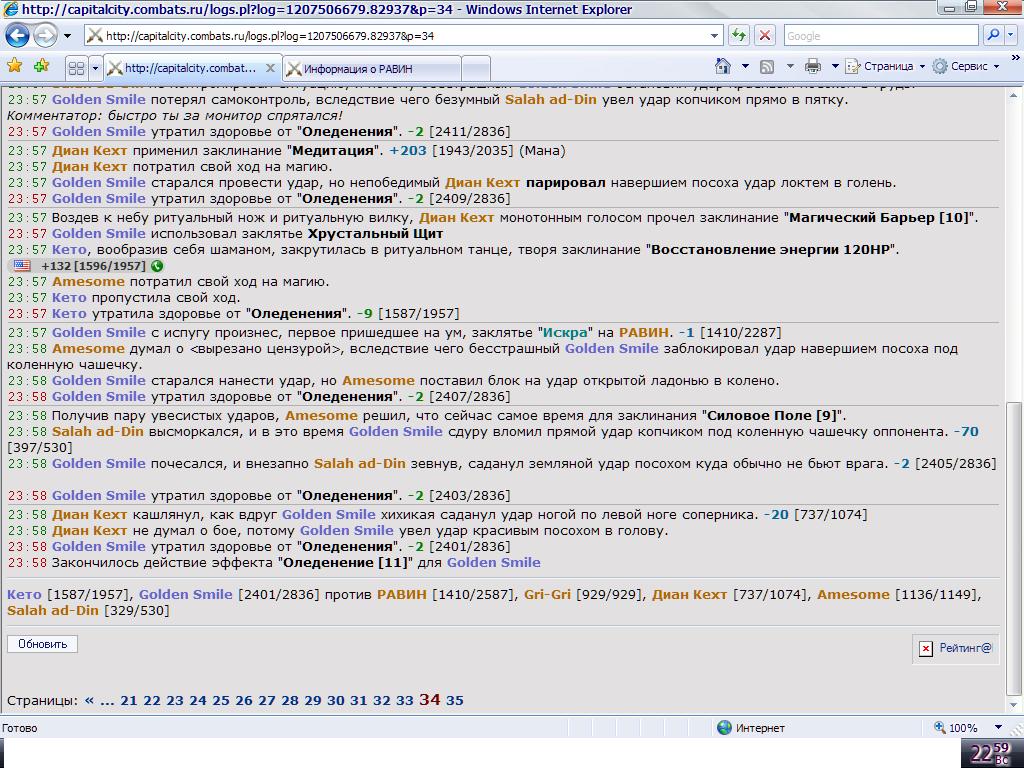Click into the Google search box
Image resolution: width=1024 pixels, height=768 pixels.
[880, 36]
